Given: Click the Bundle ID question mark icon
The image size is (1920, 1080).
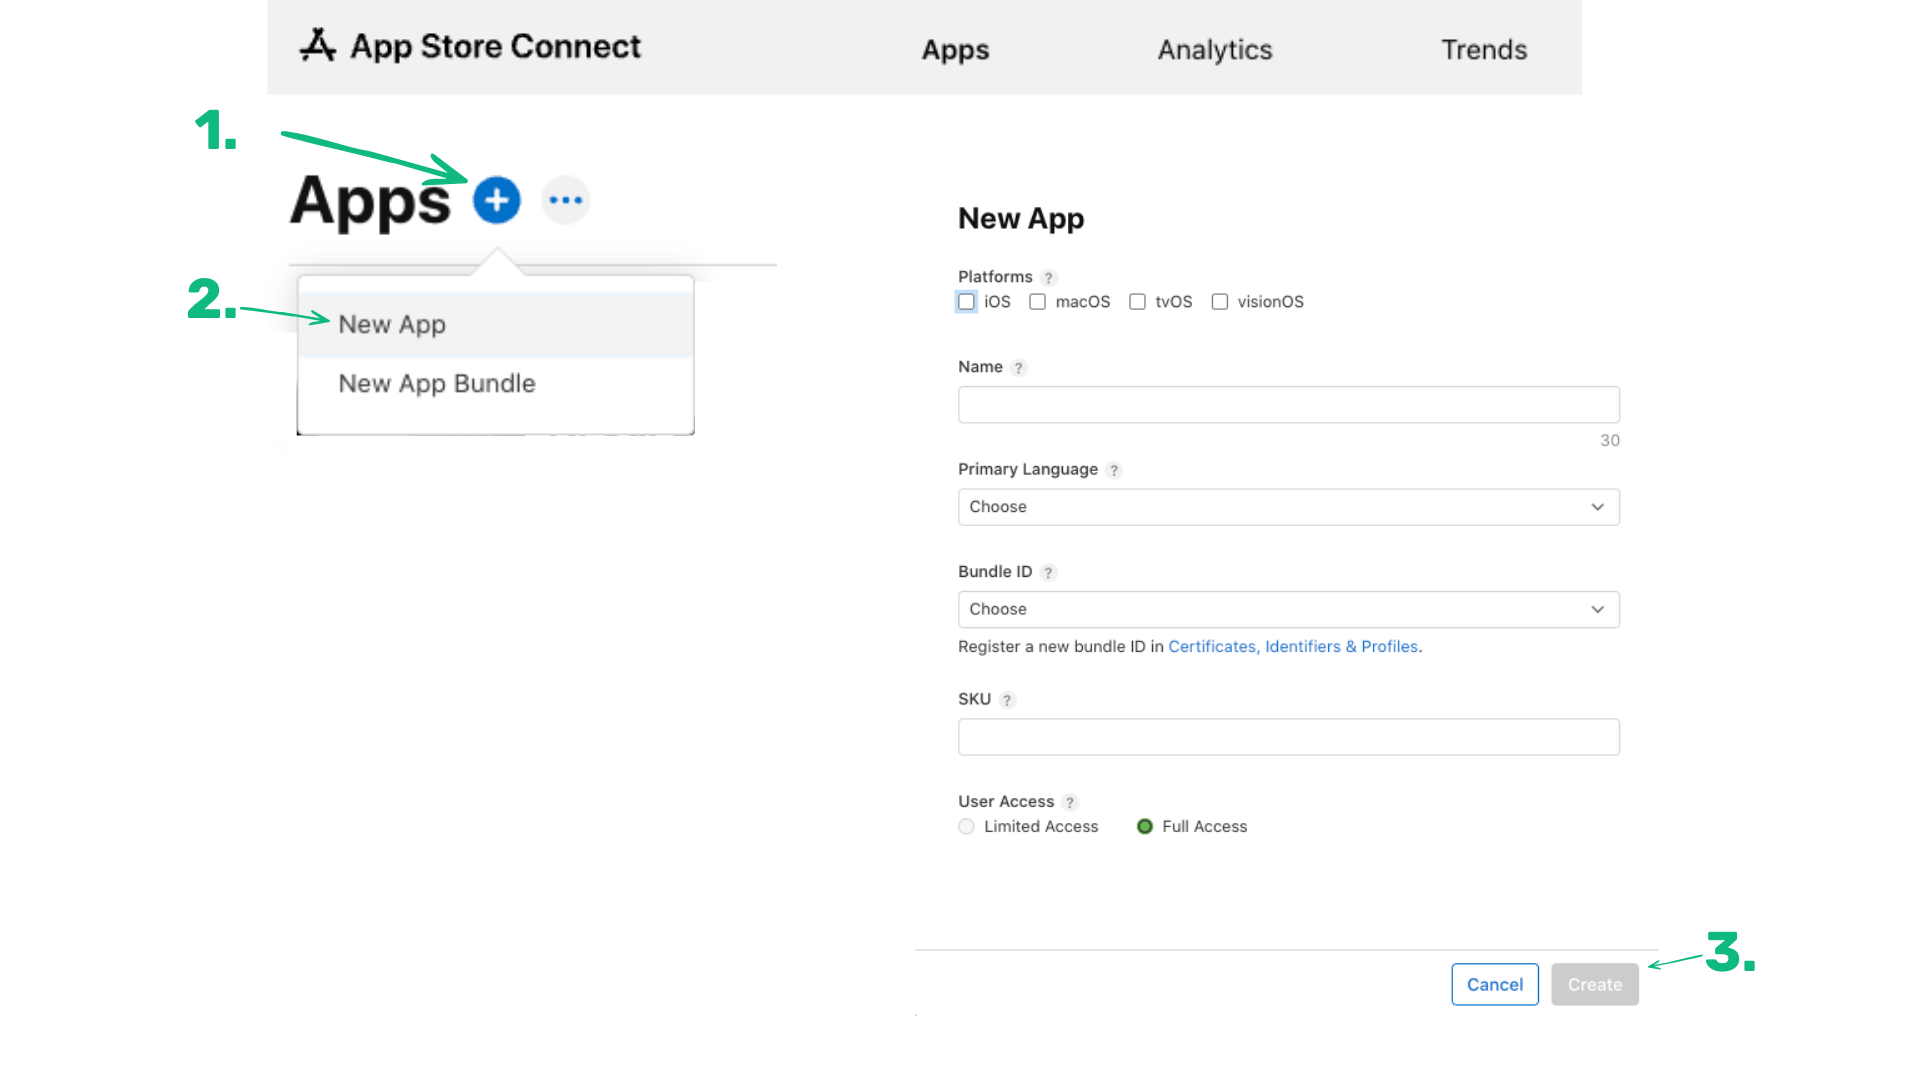Looking at the screenshot, I should [1048, 572].
